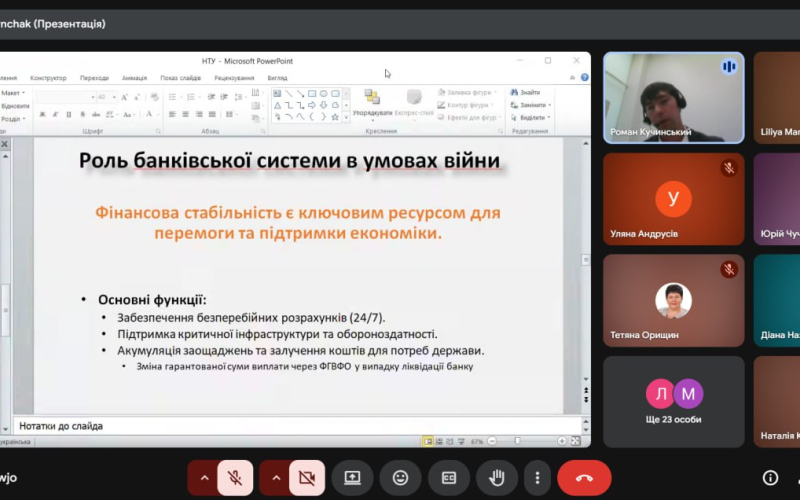Expand audio settings arrow beside the microphone
This screenshot has width=800, height=500.
(x=205, y=478)
